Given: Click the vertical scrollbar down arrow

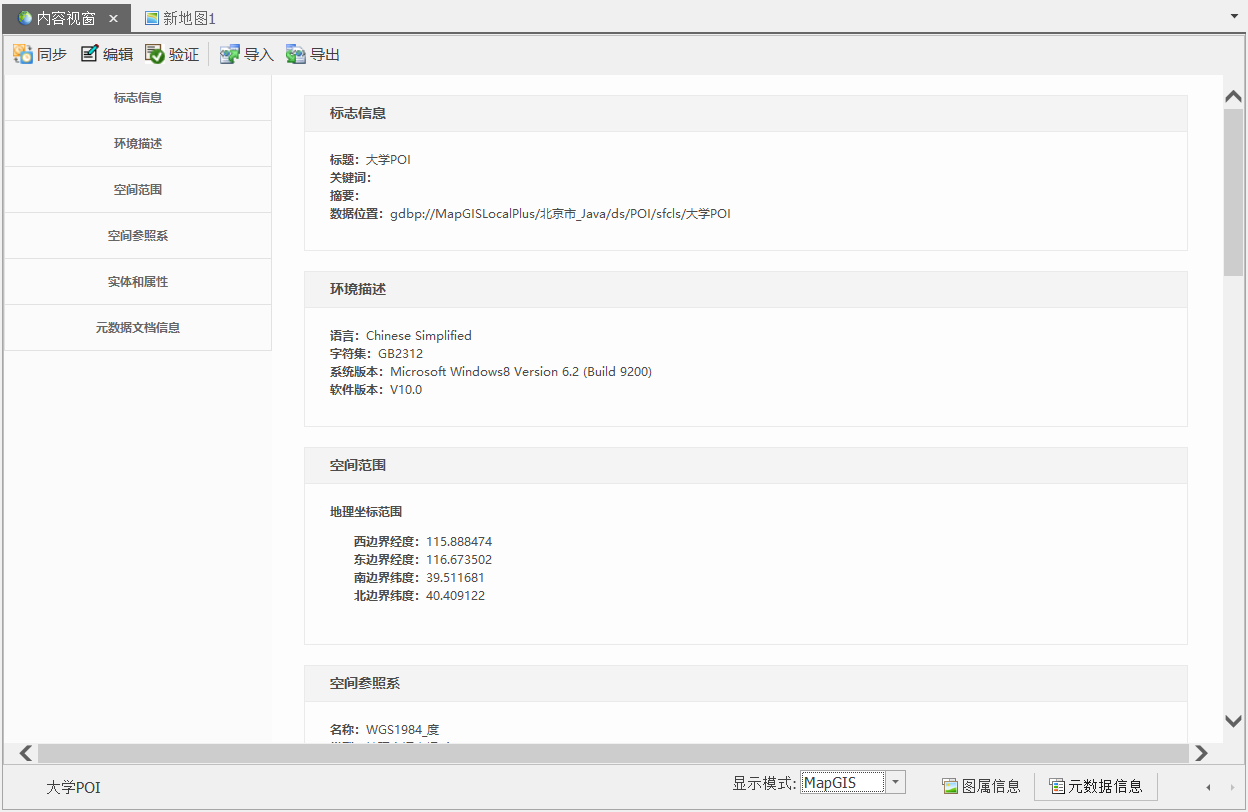Looking at the screenshot, I should (x=1234, y=721).
